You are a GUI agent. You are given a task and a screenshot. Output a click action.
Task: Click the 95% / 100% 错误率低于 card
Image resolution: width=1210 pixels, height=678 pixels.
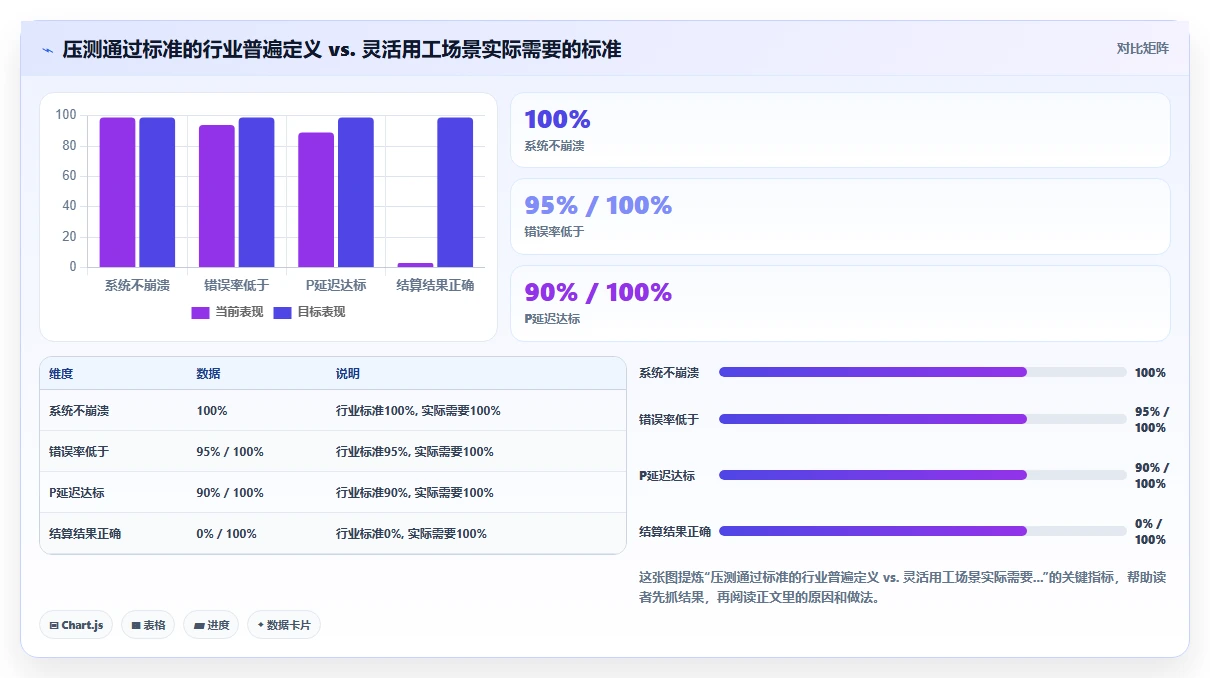(x=840, y=216)
